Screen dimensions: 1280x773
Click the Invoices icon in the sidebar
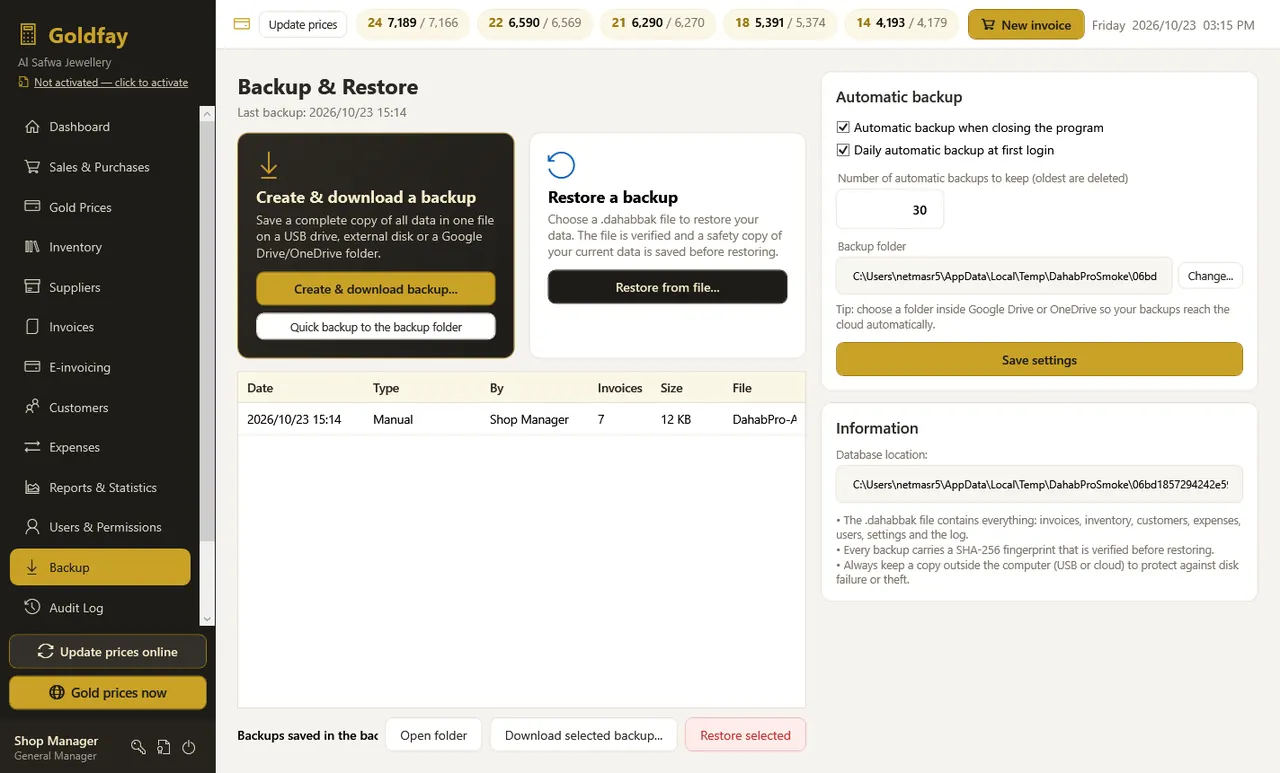(x=31, y=327)
